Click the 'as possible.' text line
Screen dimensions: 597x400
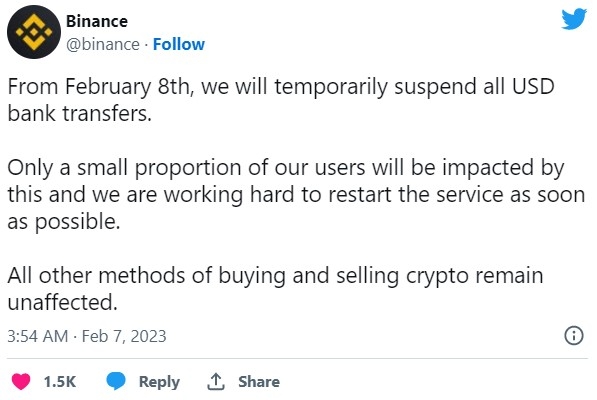(64, 222)
